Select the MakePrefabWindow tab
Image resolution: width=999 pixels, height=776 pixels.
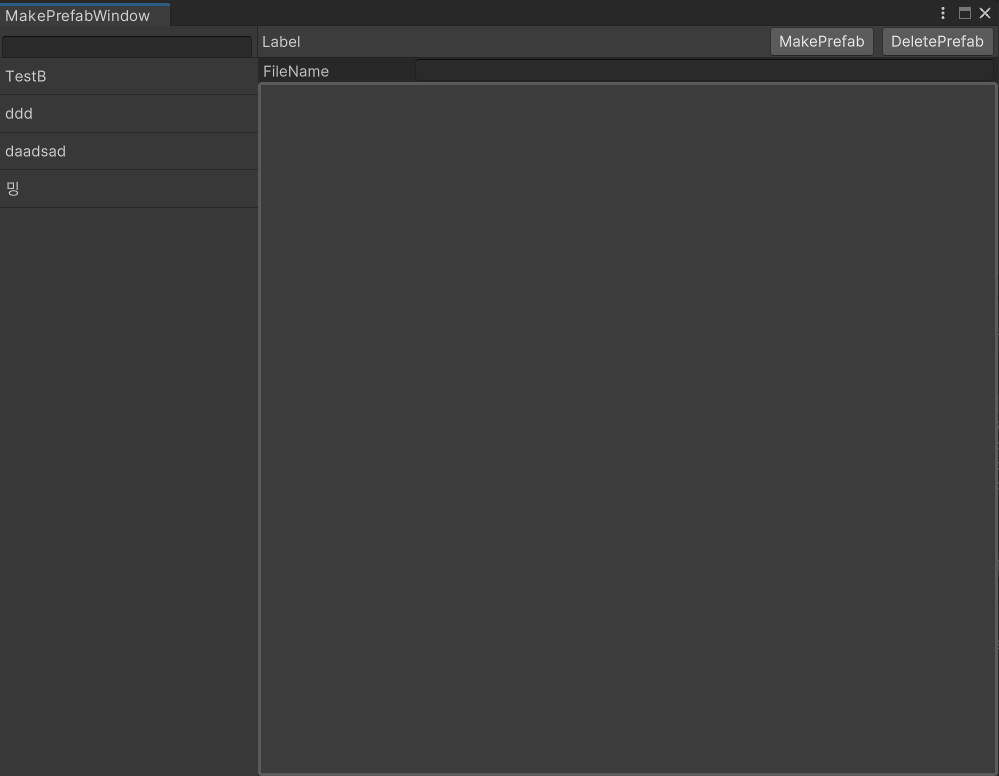coord(85,15)
